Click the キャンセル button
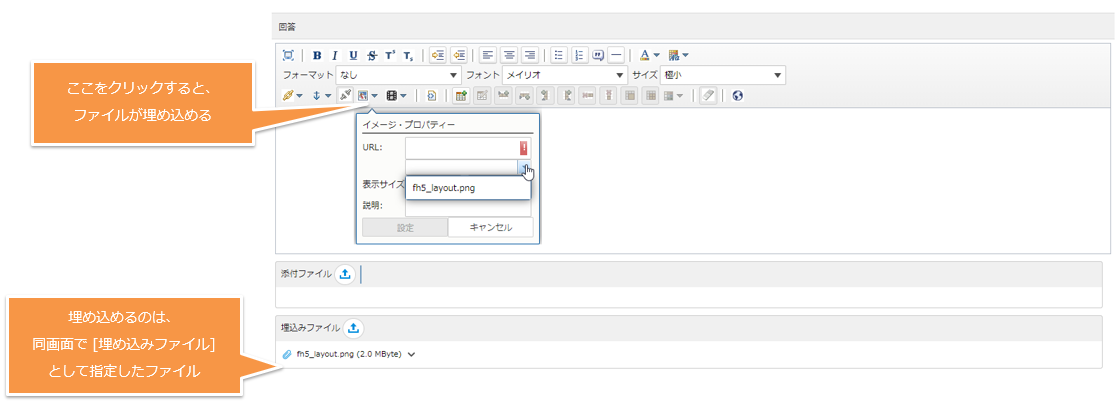Screen dimensions: 1118x402 (490, 227)
